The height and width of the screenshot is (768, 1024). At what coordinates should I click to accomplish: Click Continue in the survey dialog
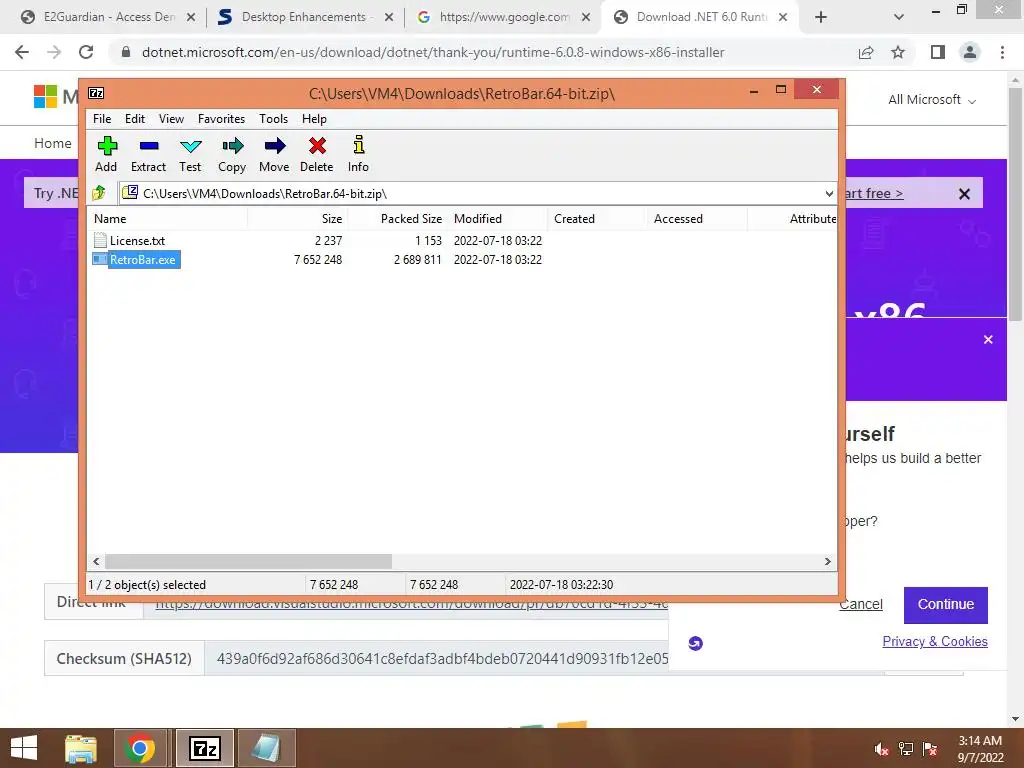point(946,605)
